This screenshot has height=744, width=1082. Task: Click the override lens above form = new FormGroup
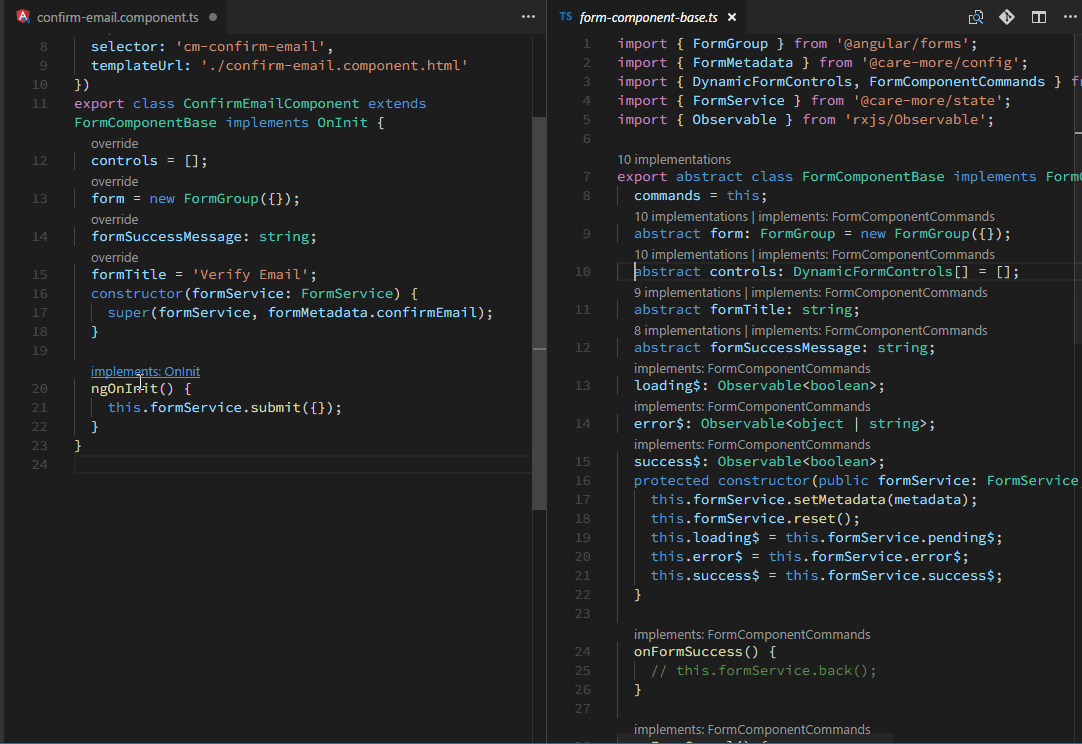click(x=115, y=182)
